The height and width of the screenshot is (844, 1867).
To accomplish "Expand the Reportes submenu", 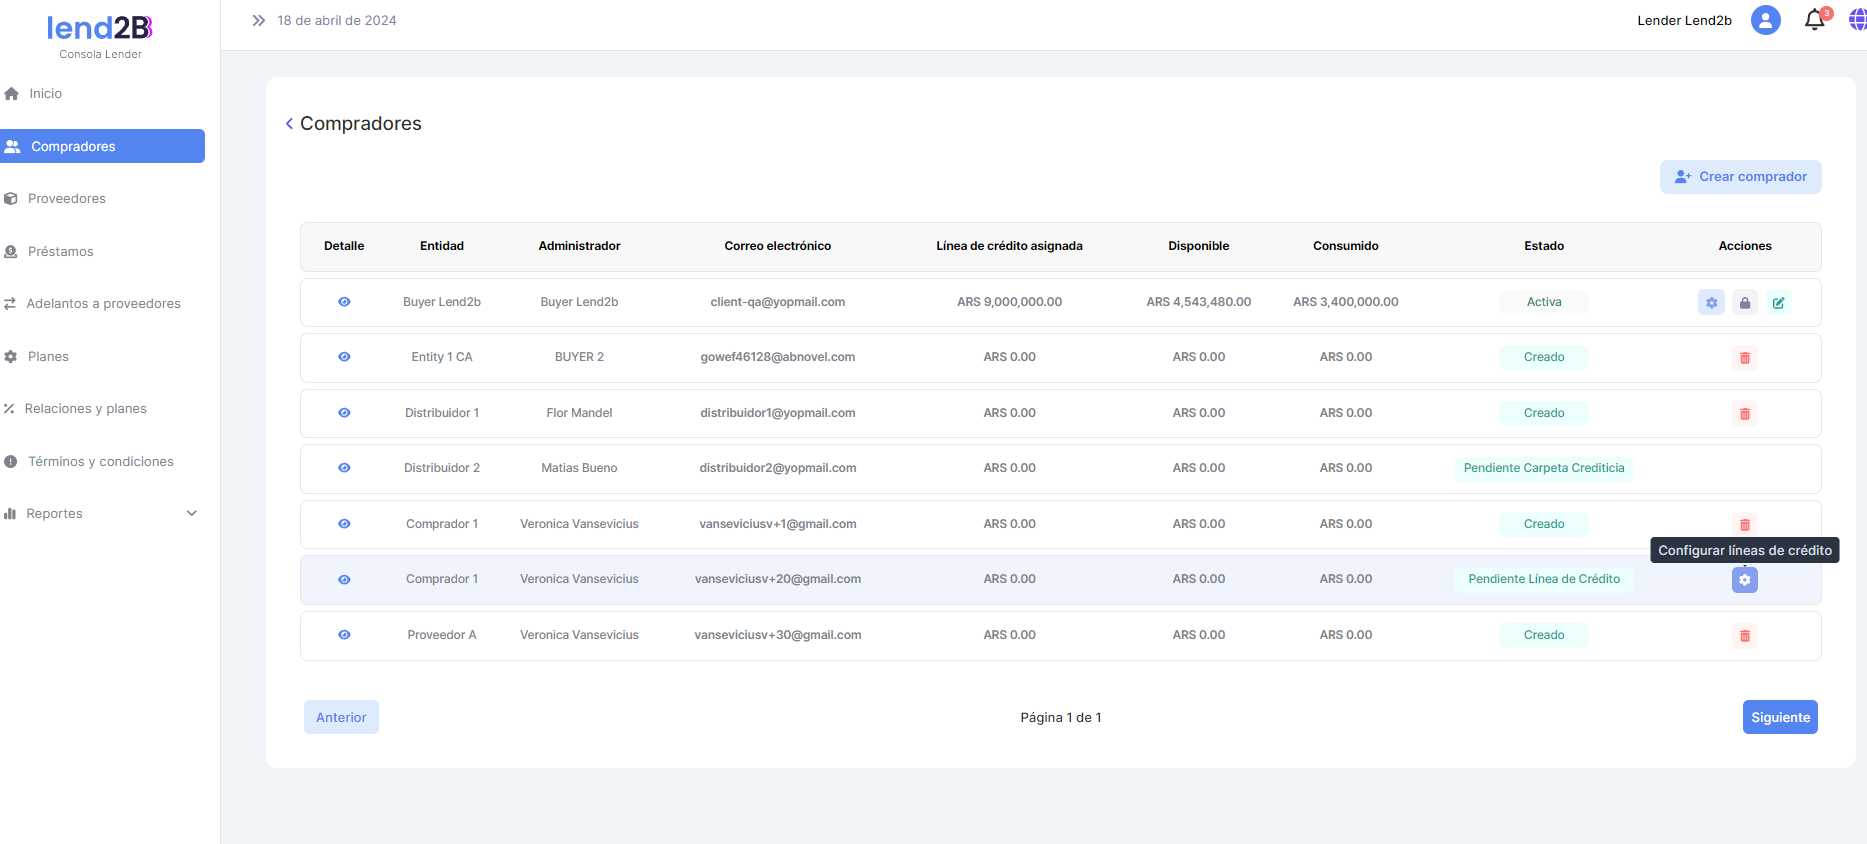I will (x=192, y=514).
